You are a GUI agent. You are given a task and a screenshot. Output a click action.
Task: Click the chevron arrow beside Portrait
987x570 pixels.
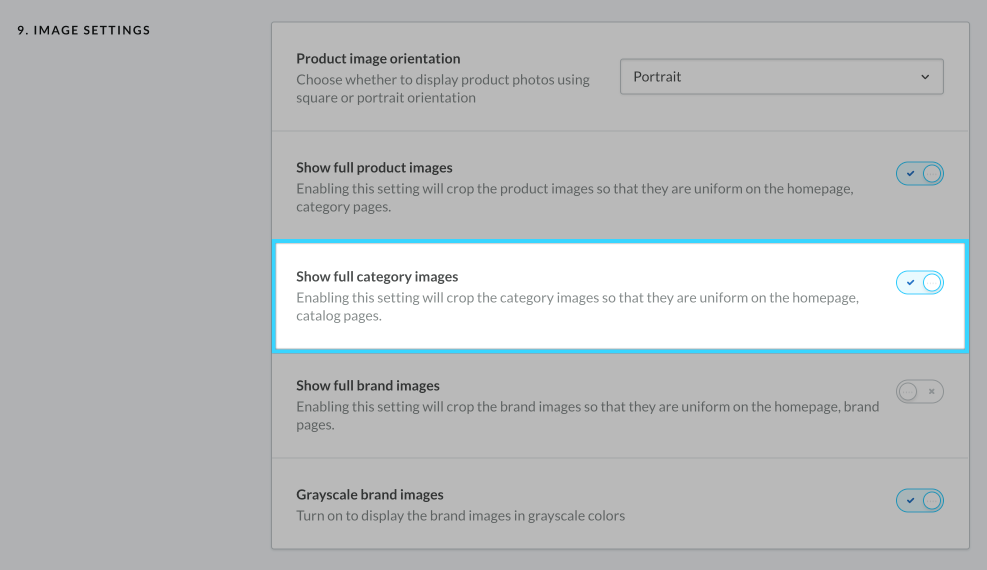pos(925,77)
